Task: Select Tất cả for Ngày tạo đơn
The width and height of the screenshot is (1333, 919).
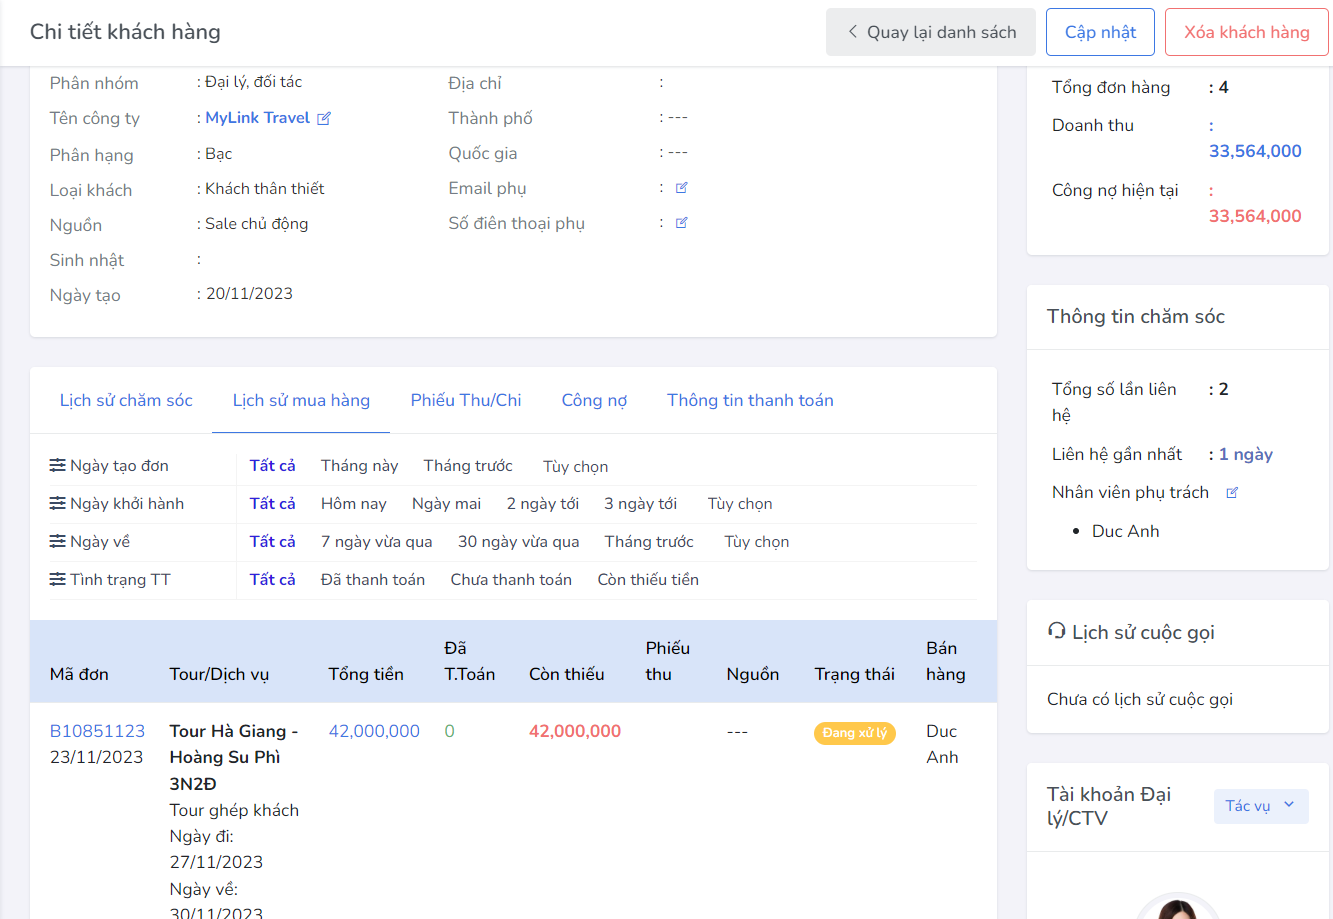Action: click(x=273, y=466)
